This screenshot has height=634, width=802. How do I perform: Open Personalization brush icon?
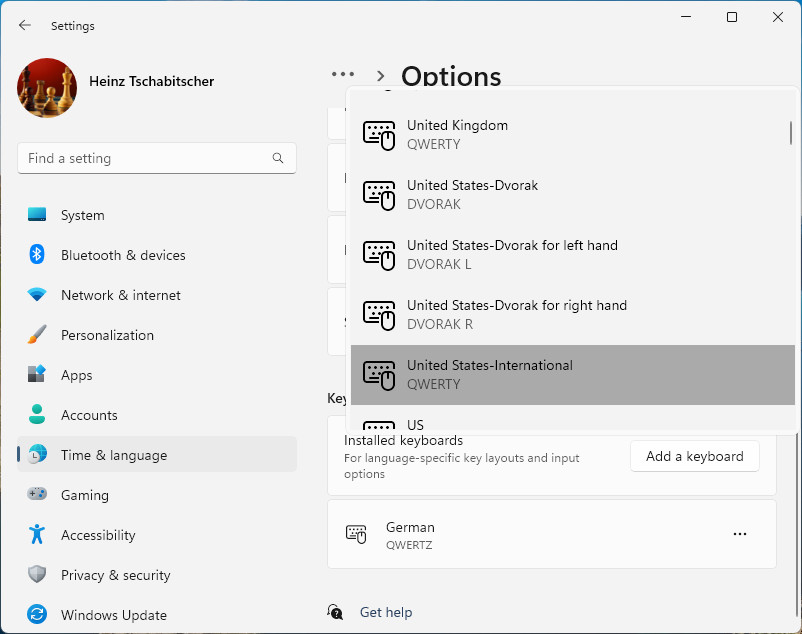37,334
